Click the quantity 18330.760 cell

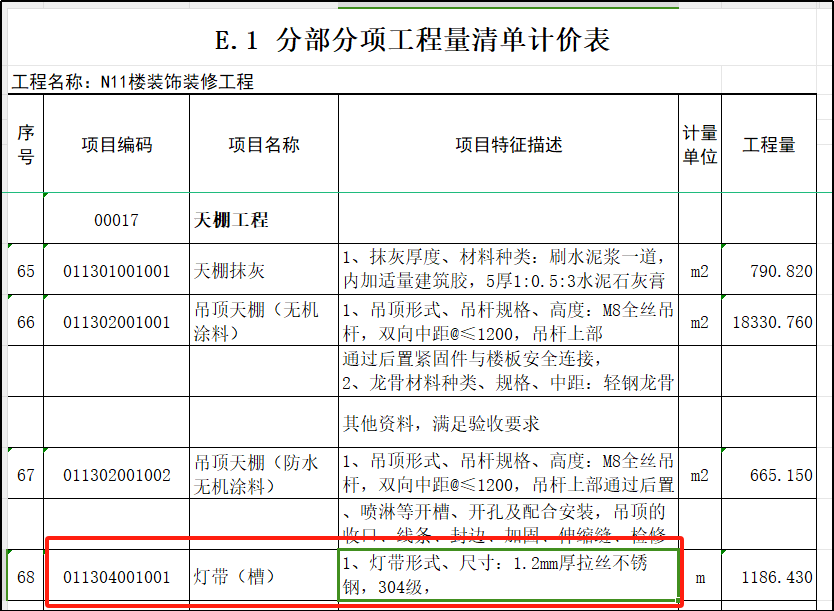[x=767, y=322]
